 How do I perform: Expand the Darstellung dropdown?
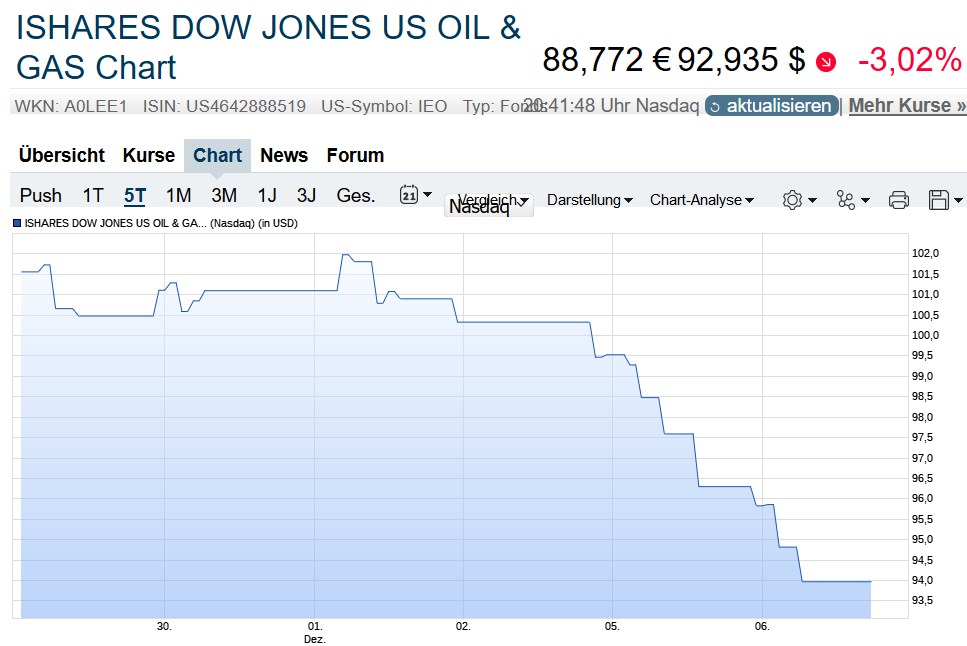point(589,200)
